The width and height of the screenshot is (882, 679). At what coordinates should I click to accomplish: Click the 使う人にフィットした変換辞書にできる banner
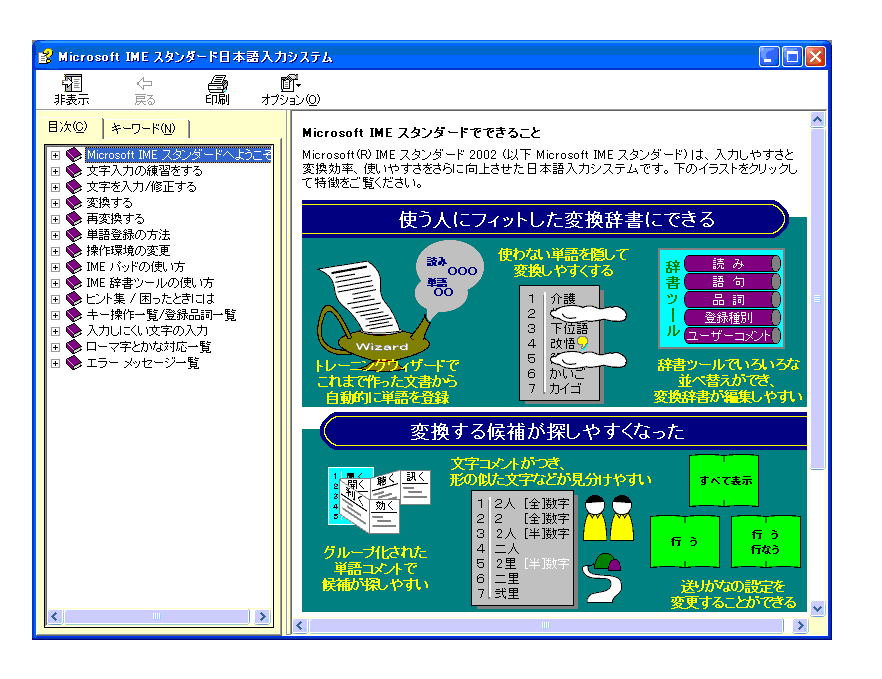[x=545, y=219]
